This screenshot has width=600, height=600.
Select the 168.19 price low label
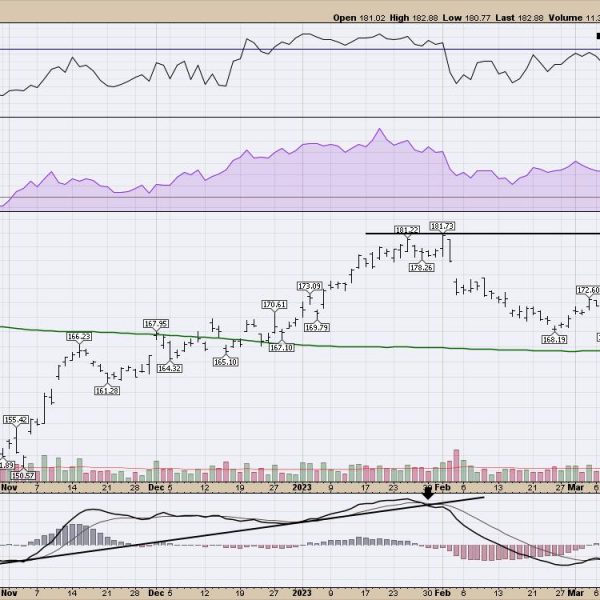pyautogui.click(x=554, y=339)
